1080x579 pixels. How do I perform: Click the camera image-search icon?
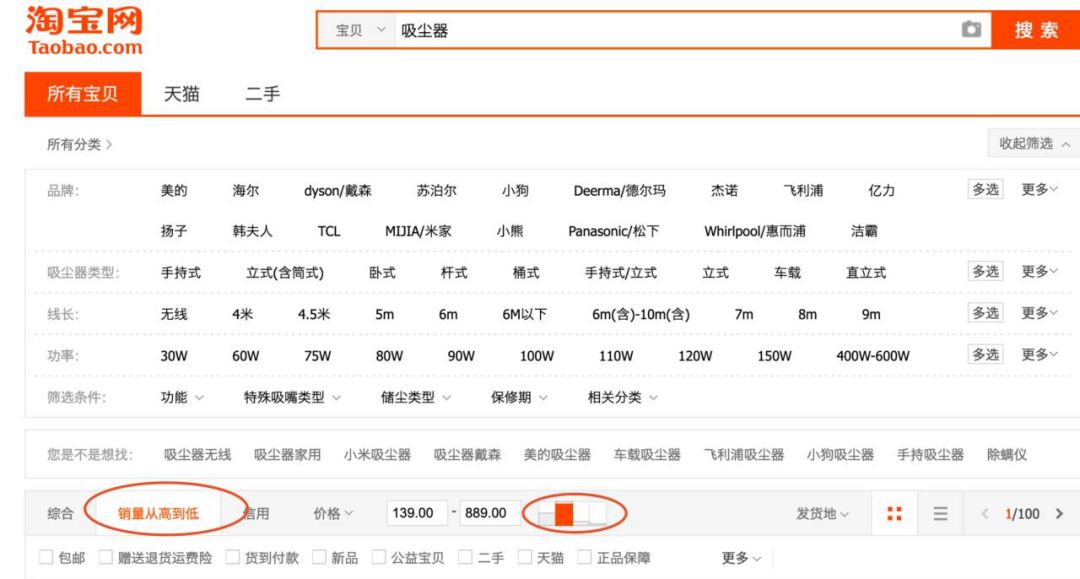(x=971, y=30)
